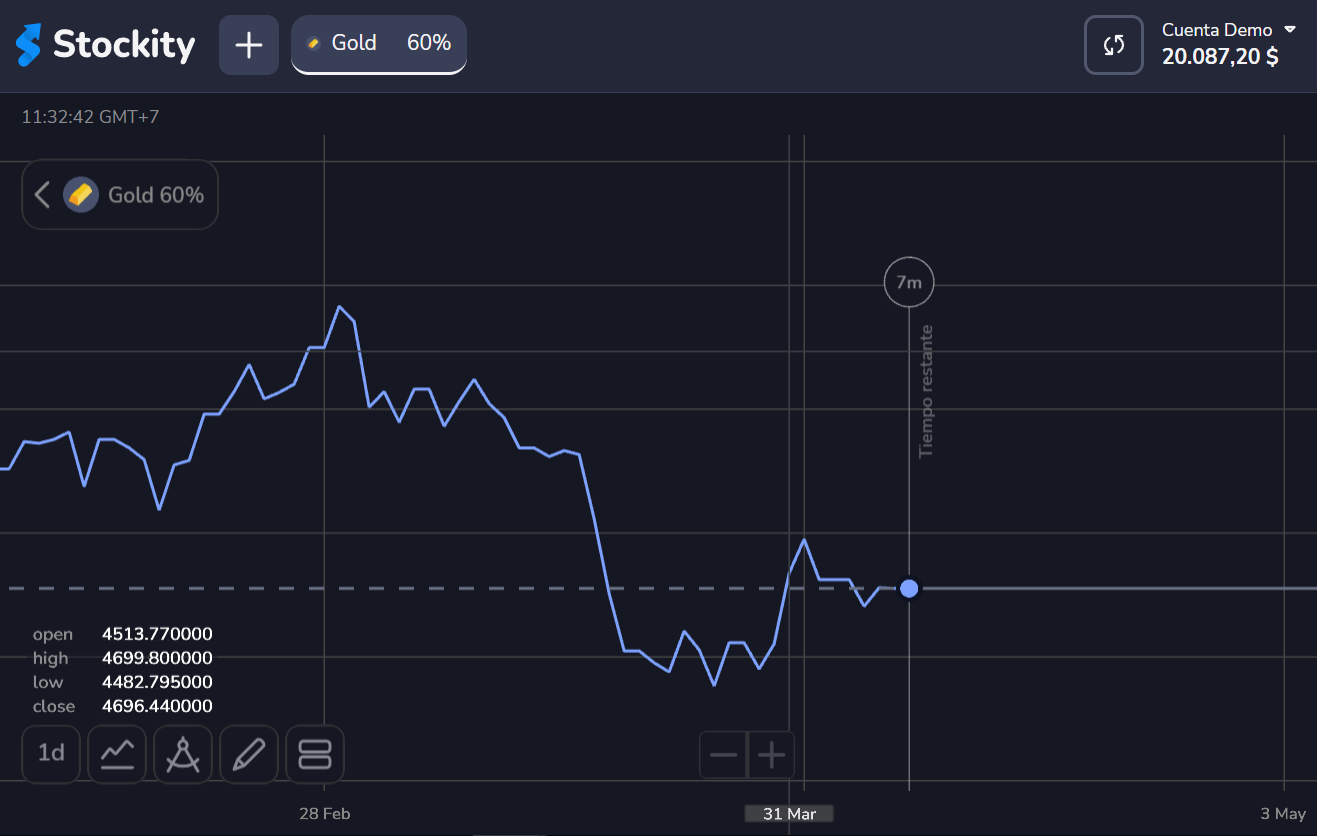Click the high value 4699.800000

(157, 658)
